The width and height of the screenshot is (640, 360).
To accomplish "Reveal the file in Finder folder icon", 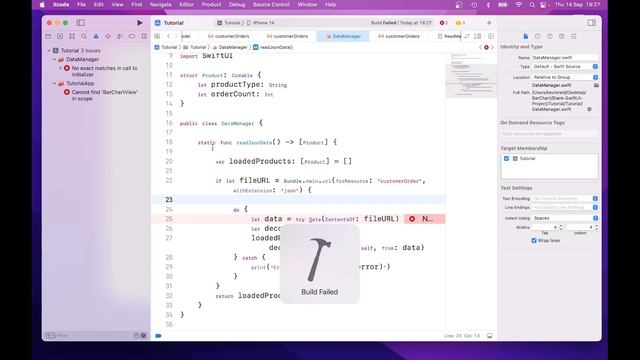I will [x=596, y=85].
